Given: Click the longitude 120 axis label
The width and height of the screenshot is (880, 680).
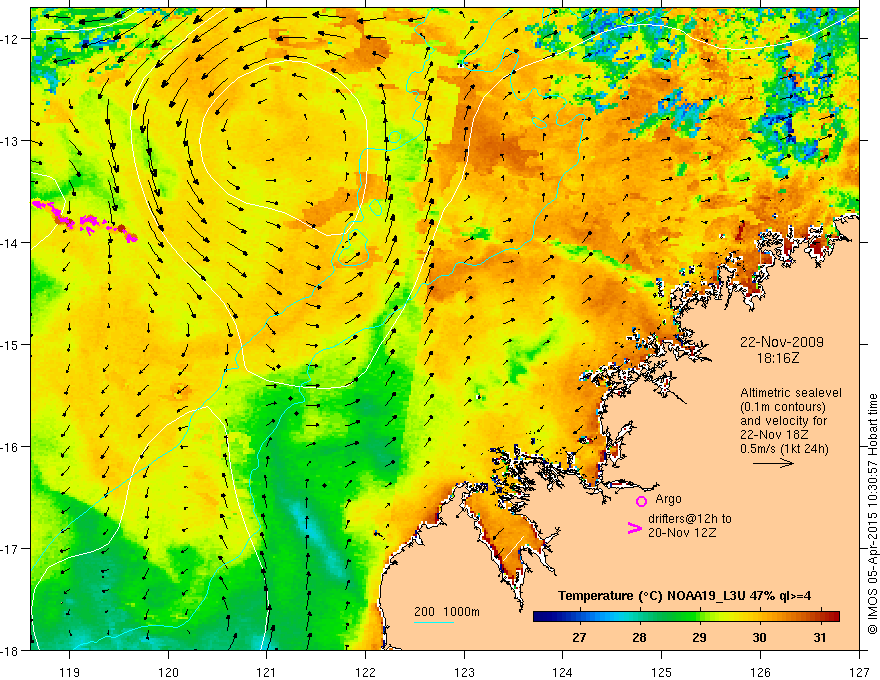Looking at the screenshot, I should pyautogui.click(x=168, y=673).
